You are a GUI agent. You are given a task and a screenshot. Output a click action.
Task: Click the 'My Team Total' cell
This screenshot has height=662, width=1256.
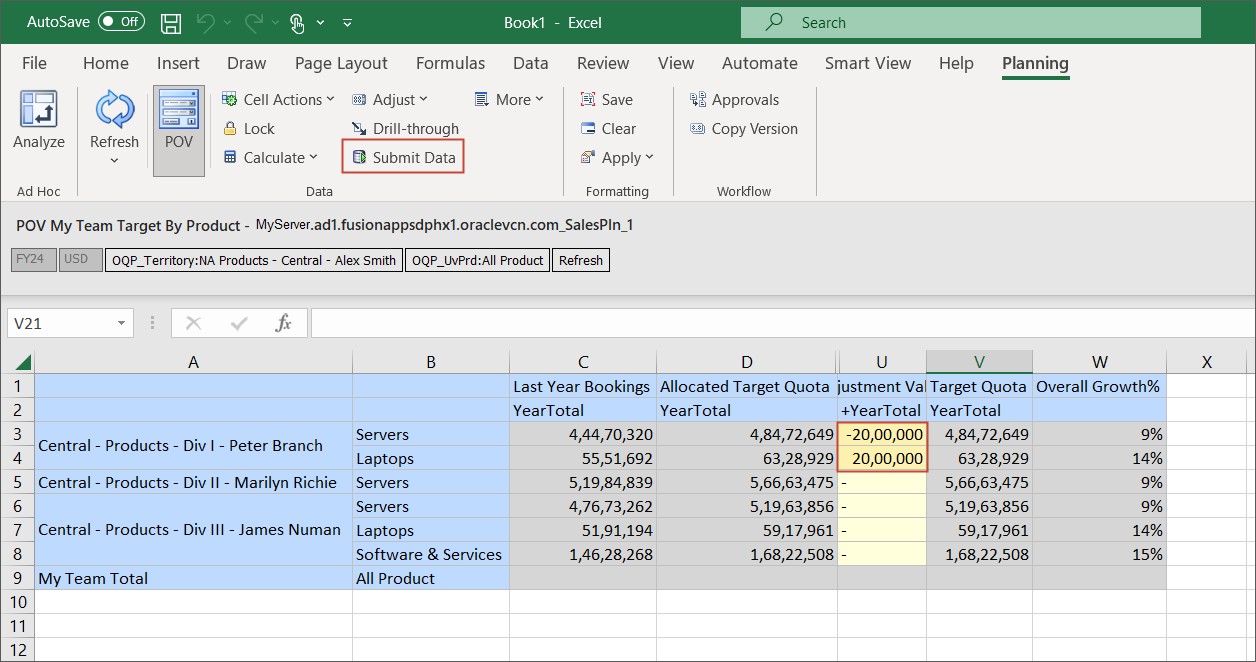coord(194,578)
